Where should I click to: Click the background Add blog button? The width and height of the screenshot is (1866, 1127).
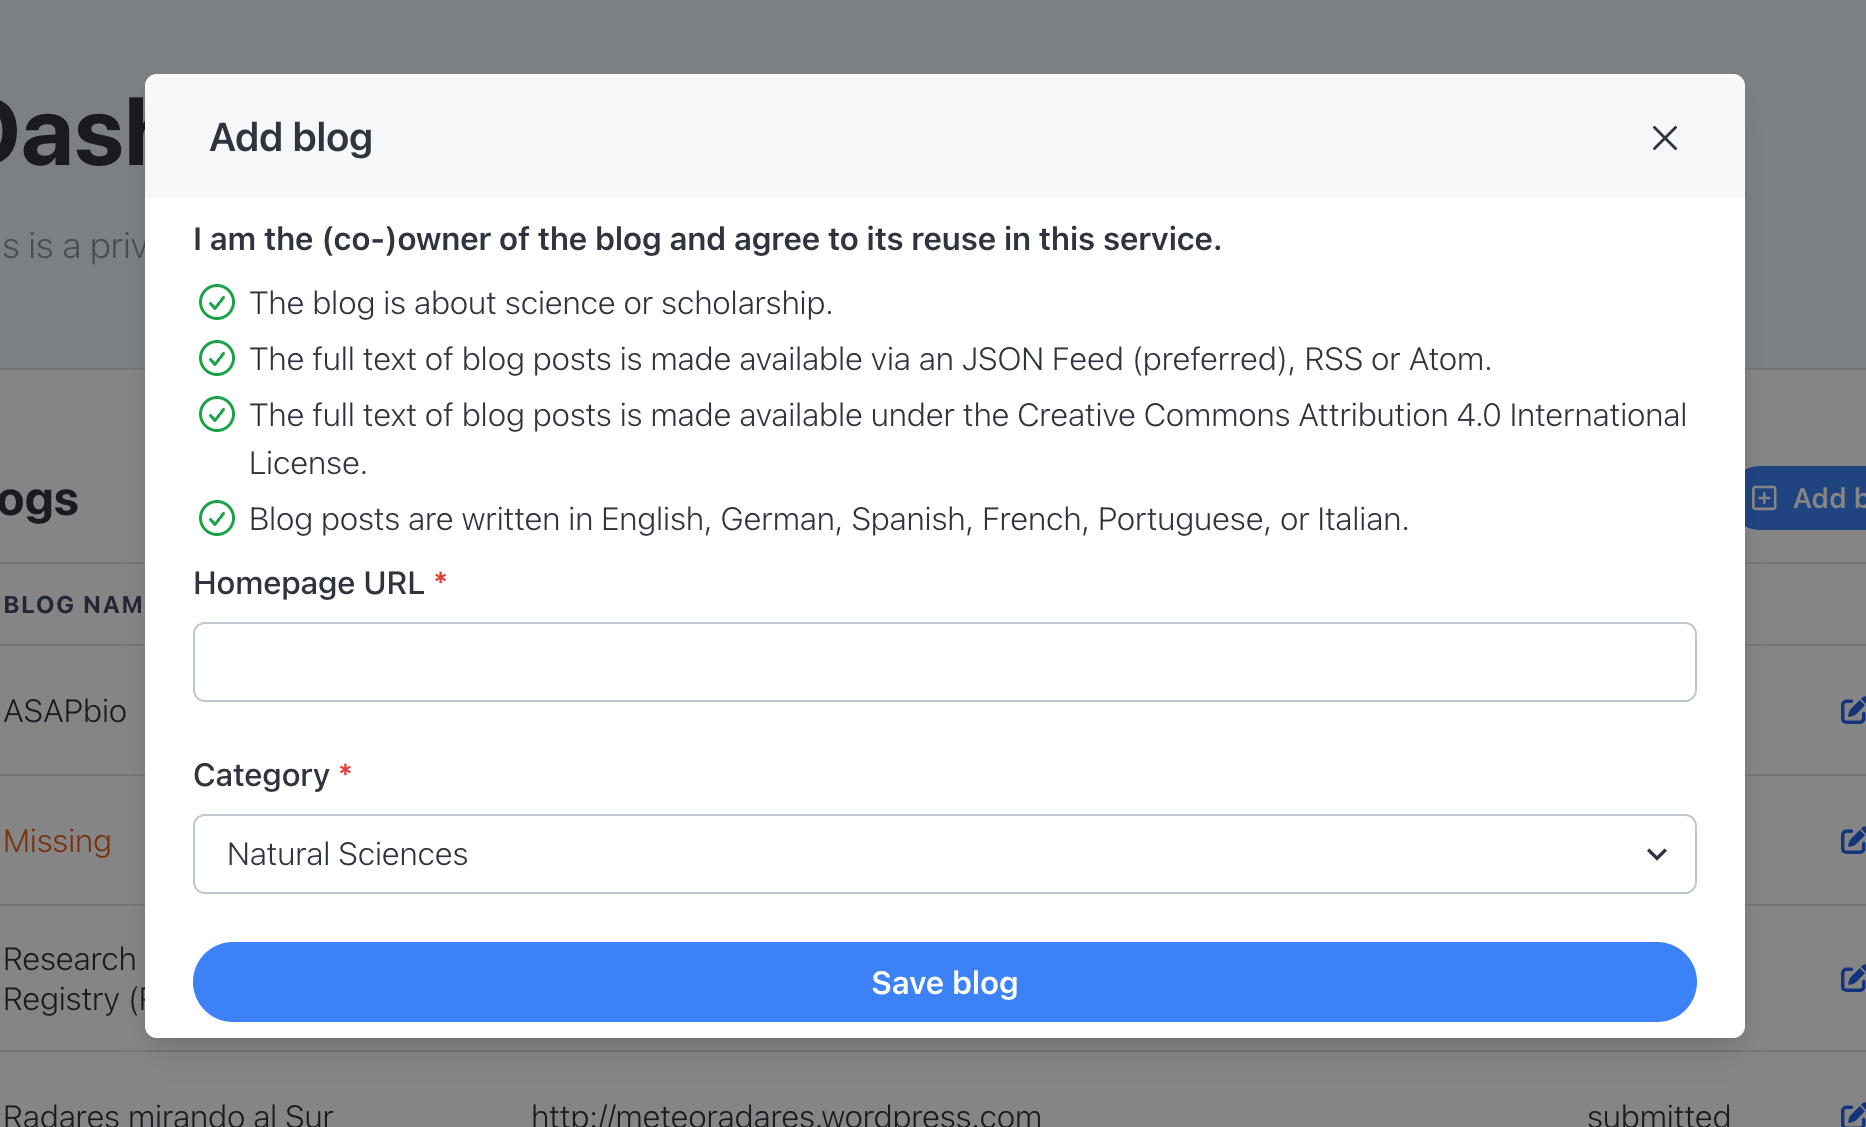coord(1808,498)
